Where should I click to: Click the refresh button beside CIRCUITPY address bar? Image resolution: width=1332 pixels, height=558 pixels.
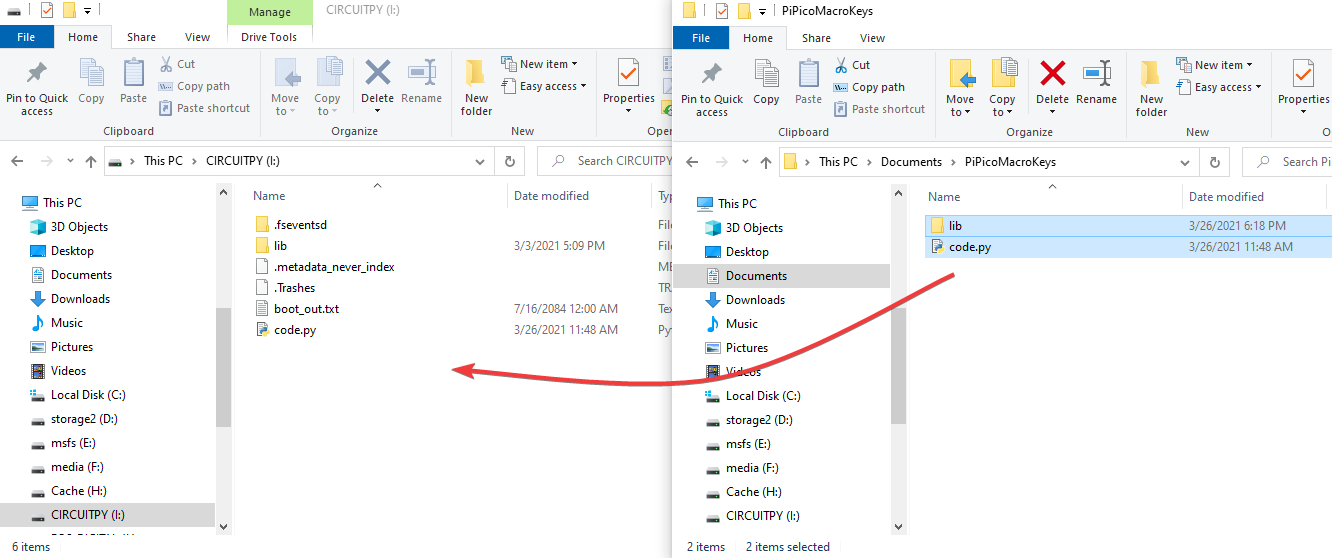coord(510,161)
